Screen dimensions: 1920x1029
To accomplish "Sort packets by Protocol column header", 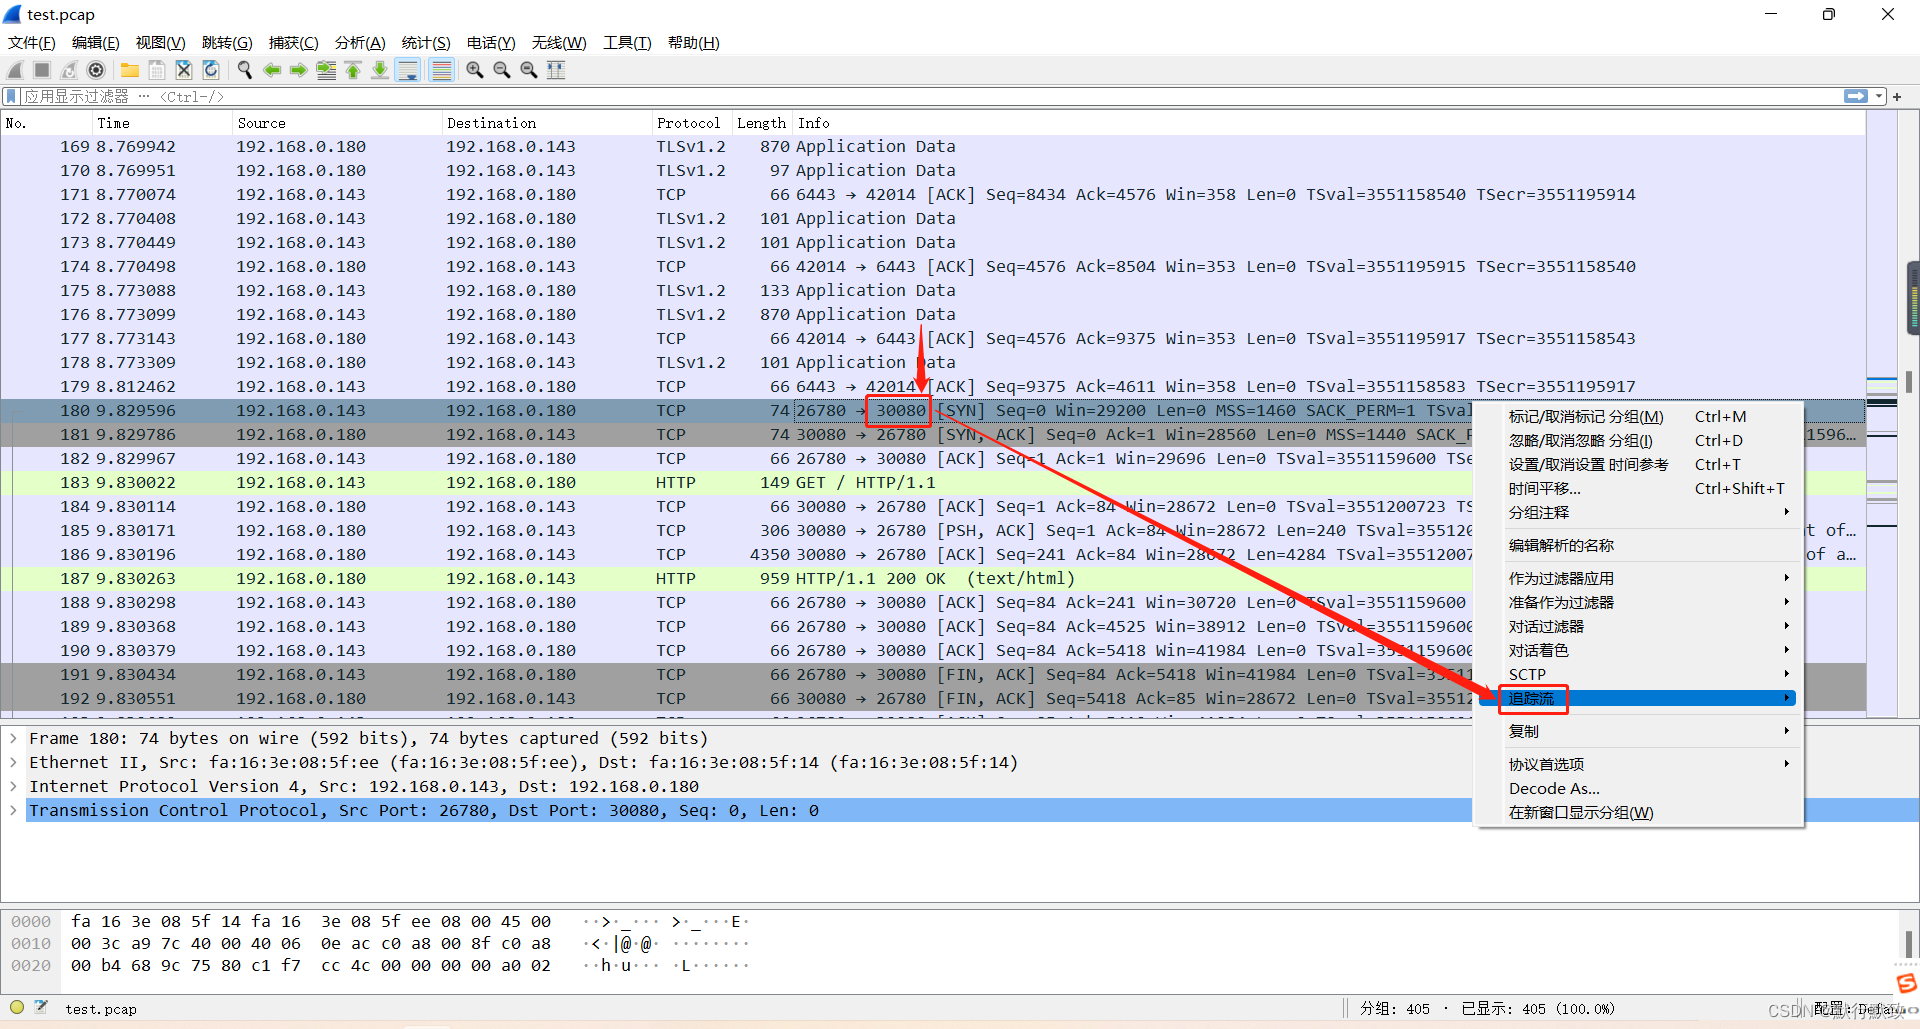I will click(x=691, y=123).
